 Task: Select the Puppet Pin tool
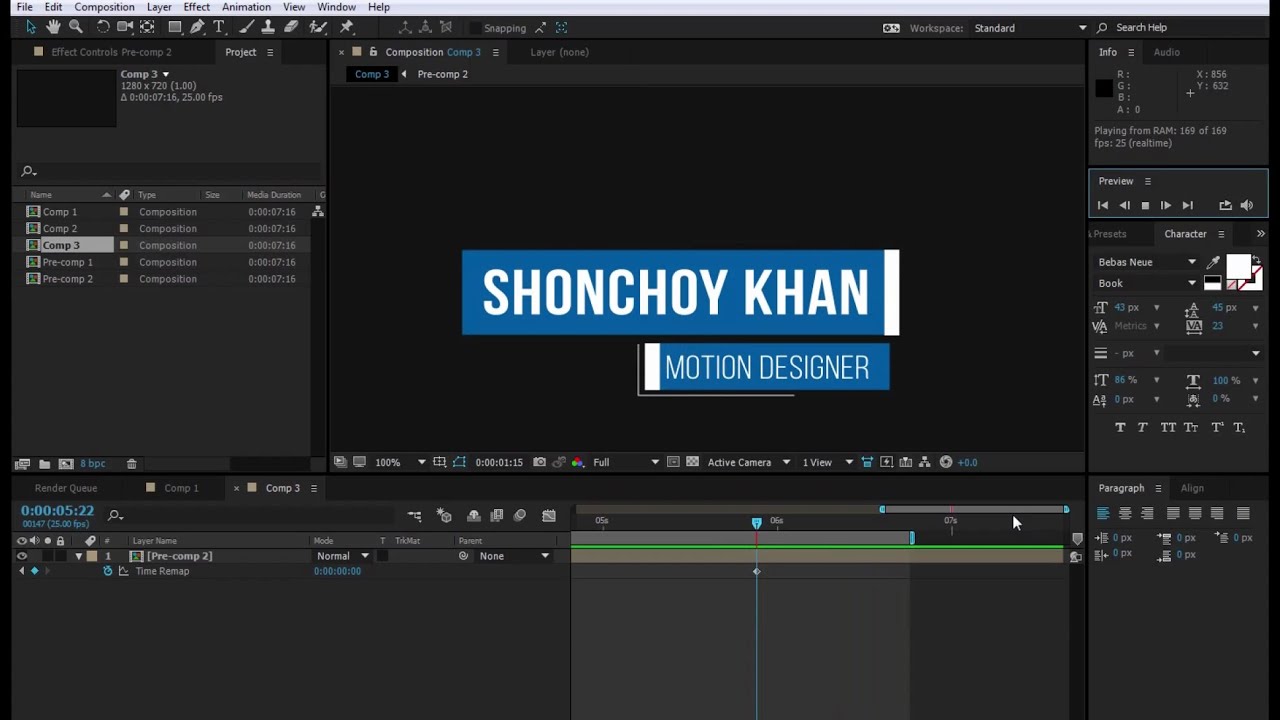point(347,27)
